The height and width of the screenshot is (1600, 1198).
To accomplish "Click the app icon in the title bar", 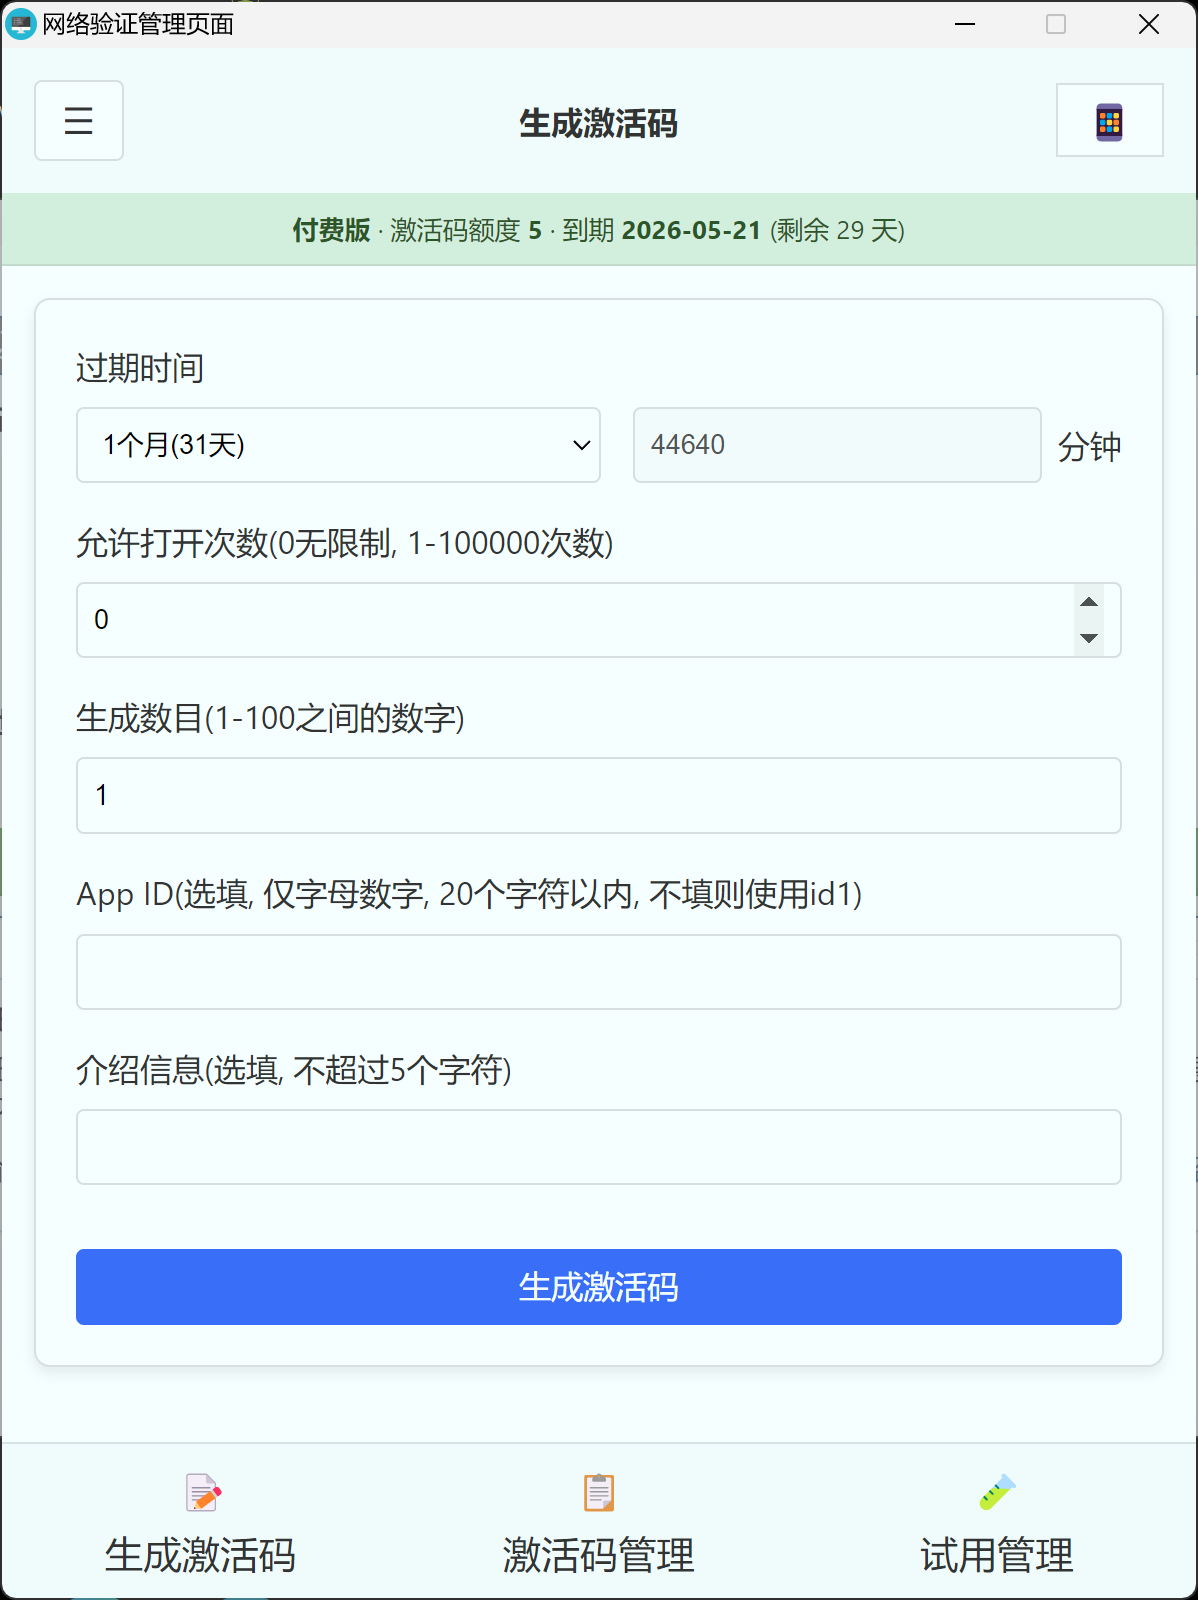I will pyautogui.click(x=21, y=23).
